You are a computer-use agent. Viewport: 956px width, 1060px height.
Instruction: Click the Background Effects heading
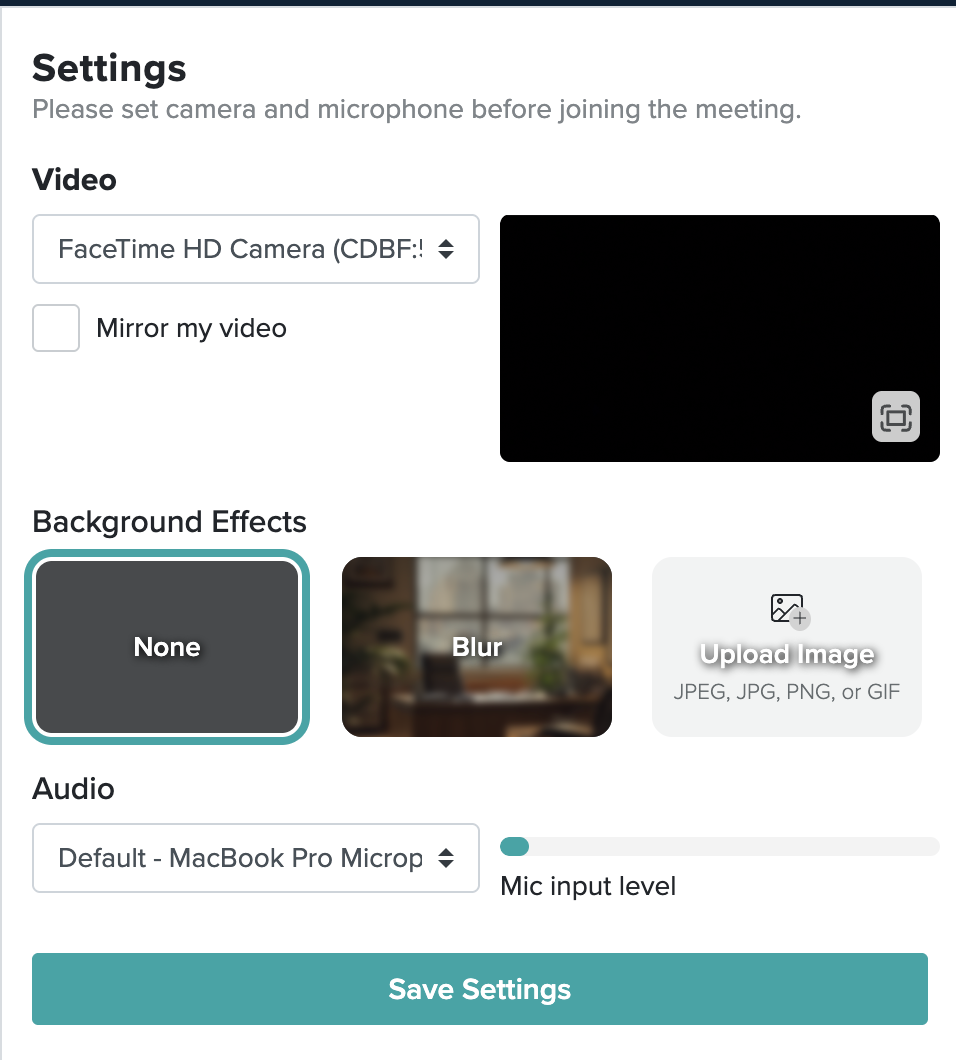(x=169, y=522)
